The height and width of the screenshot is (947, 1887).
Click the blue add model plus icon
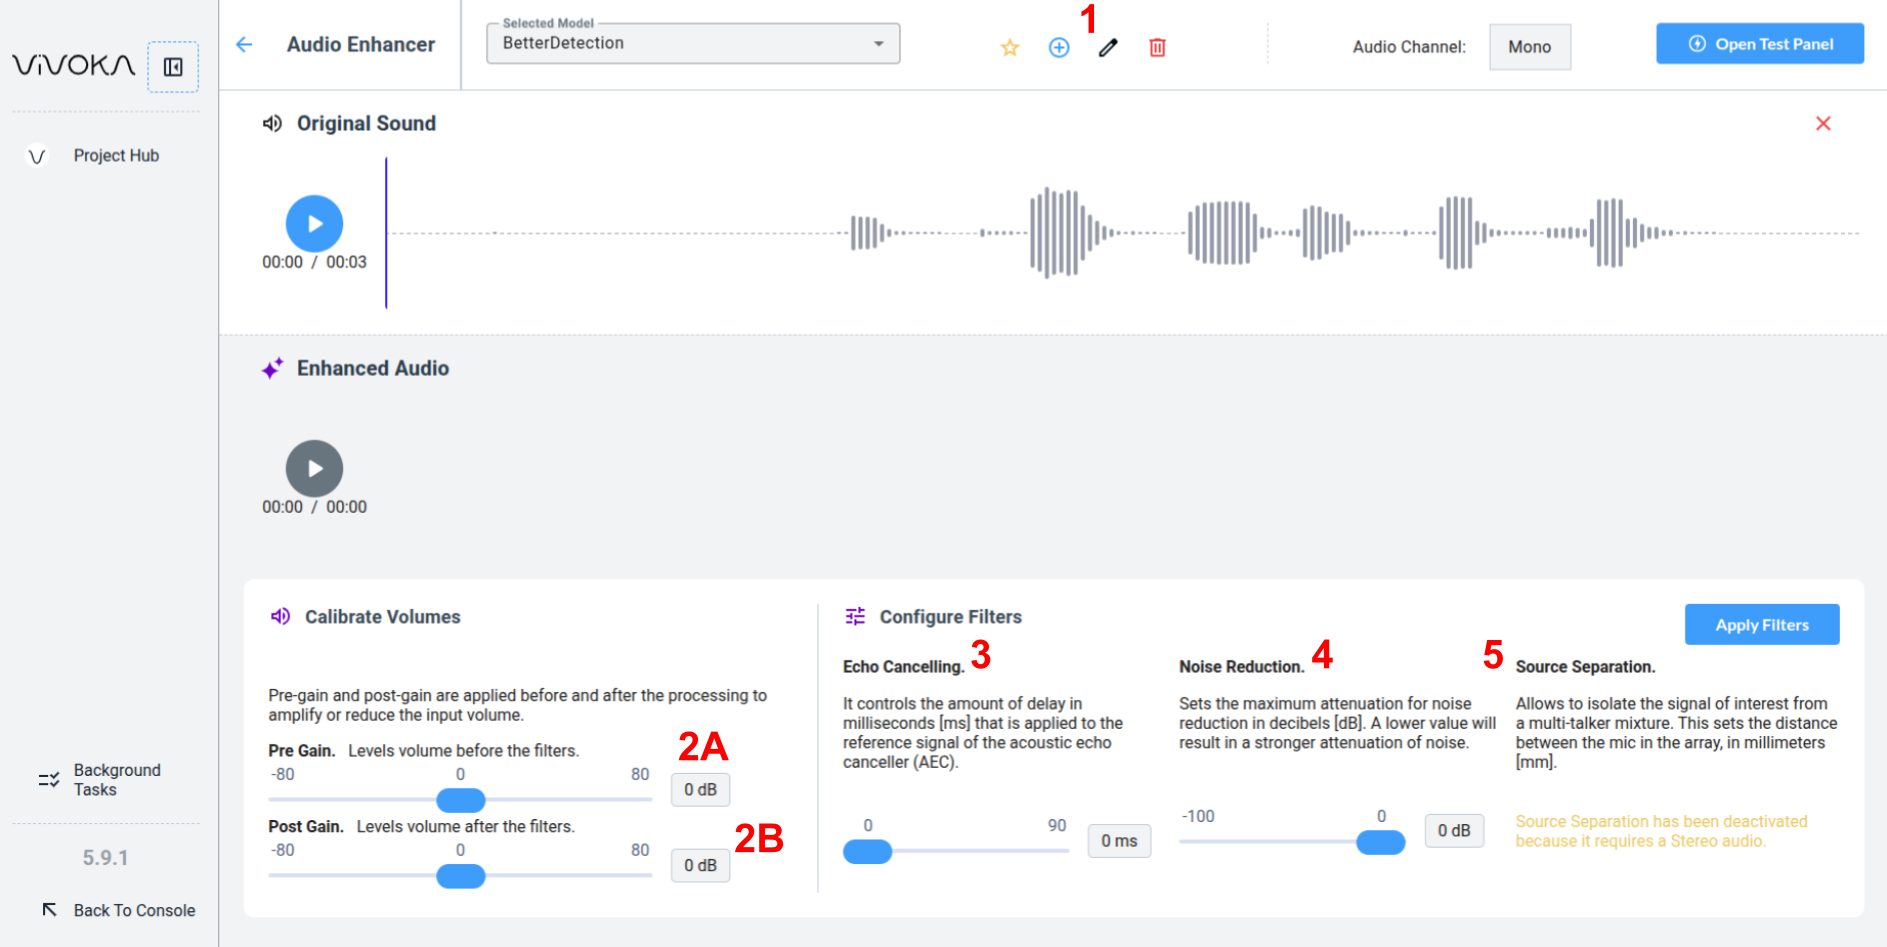[x=1059, y=47]
